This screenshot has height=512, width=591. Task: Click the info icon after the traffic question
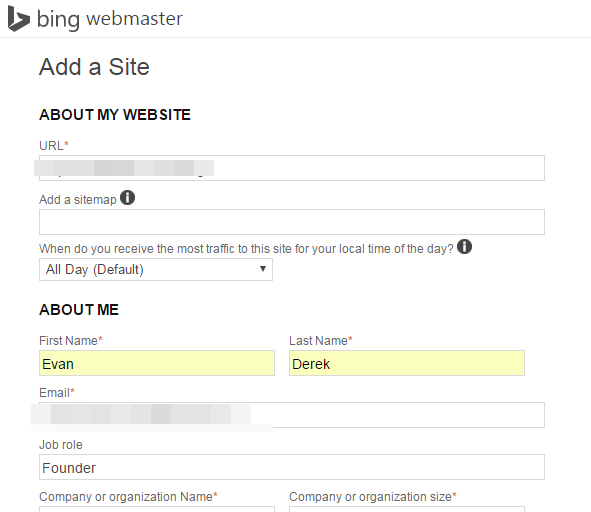pos(464,247)
